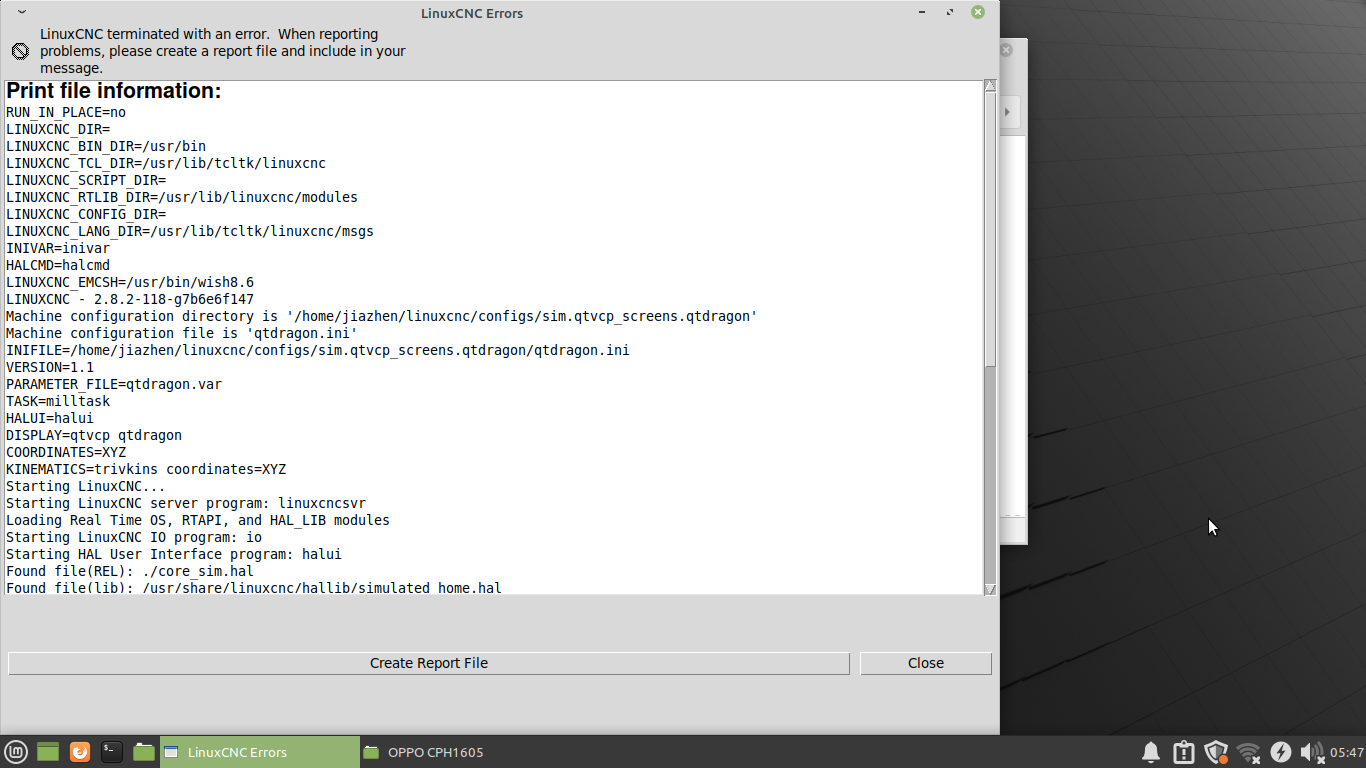Click the 'VERSION=1.1' line
This screenshot has width=1366, height=768.
50,367
